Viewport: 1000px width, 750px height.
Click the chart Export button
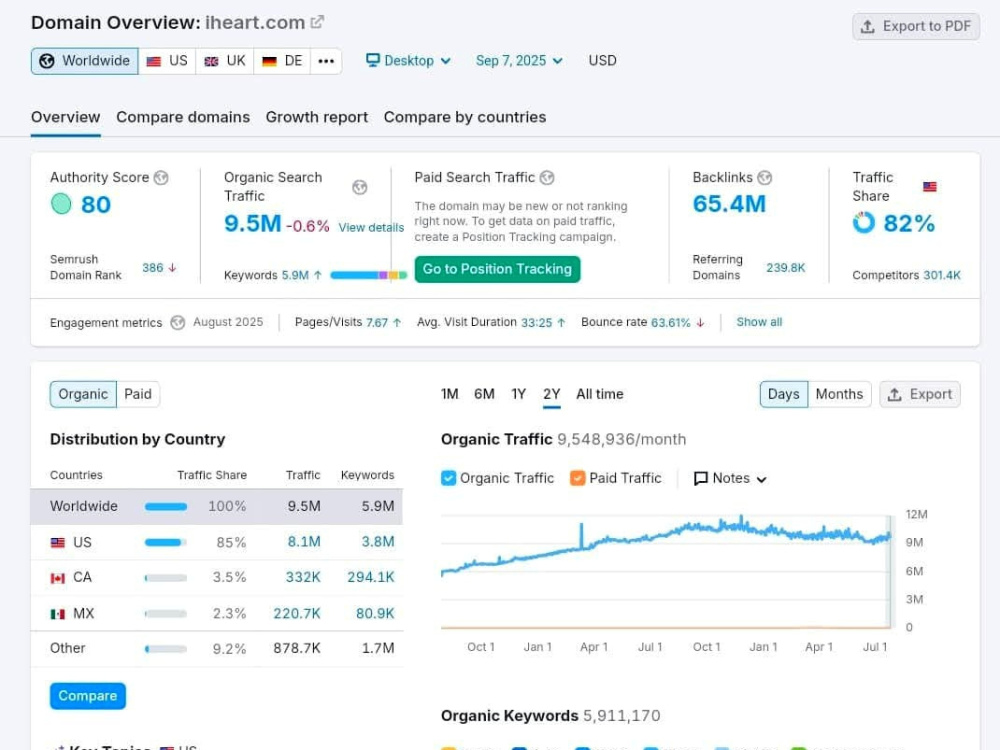[x=920, y=394]
